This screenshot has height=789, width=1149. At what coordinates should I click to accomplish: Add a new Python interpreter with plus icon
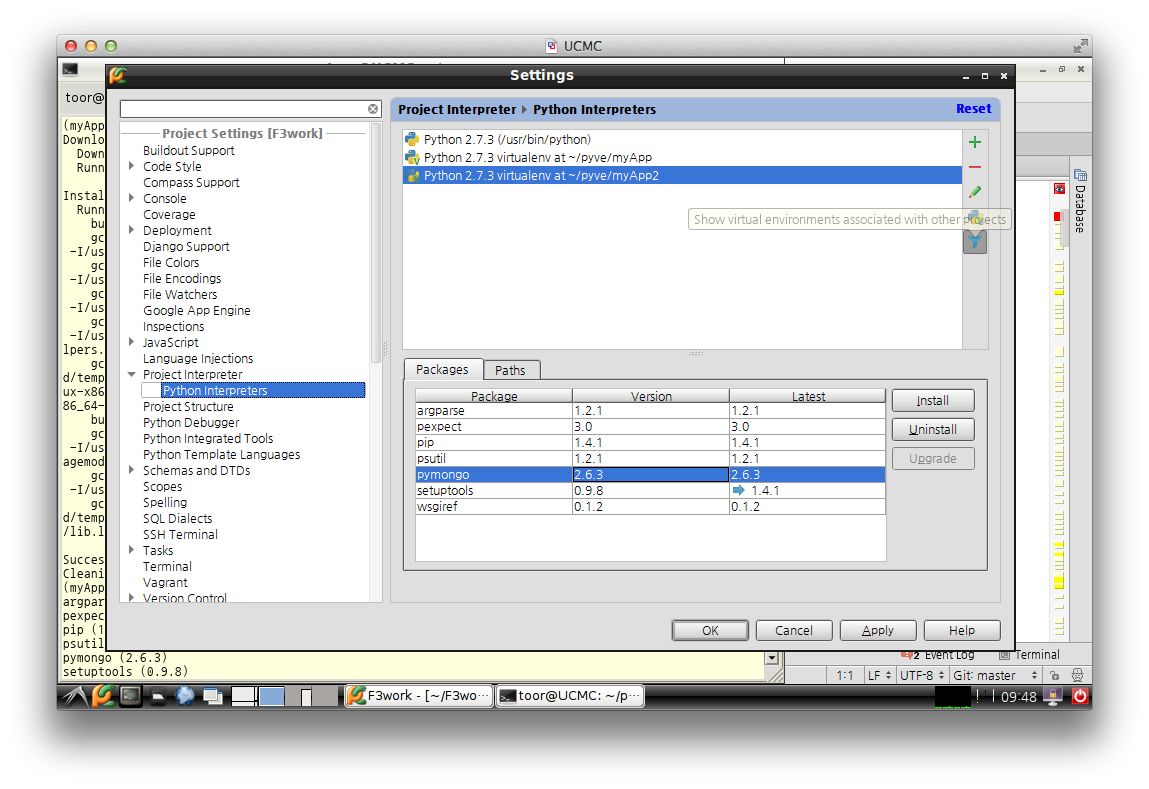[975, 142]
